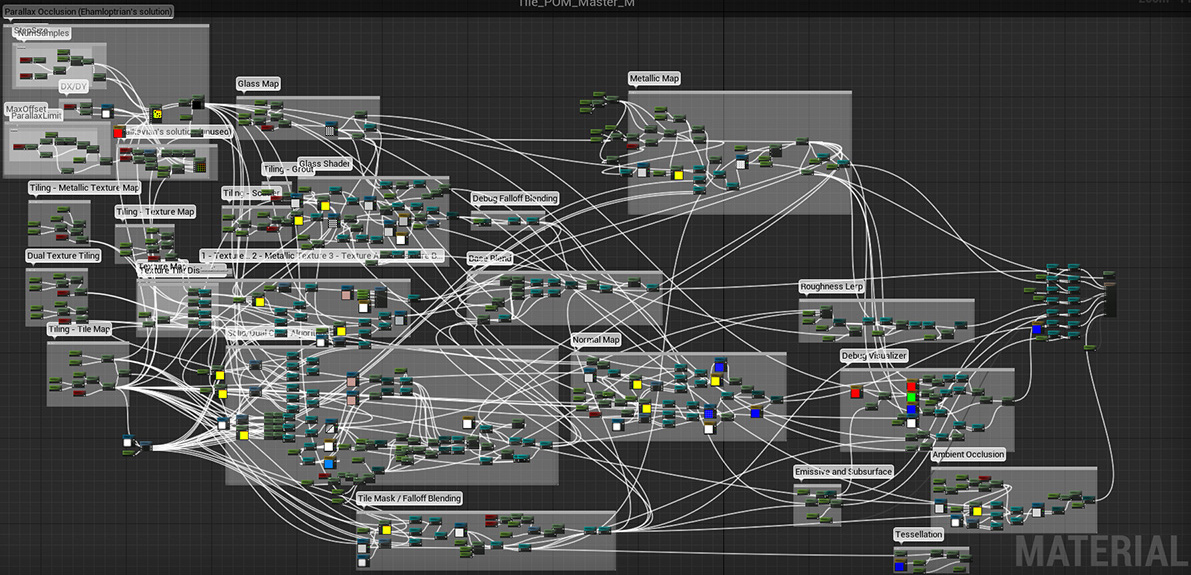This screenshot has height=575, width=1191.
Task: Click the Debug Falloff Blending comment label
Action: [x=515, y=198]
